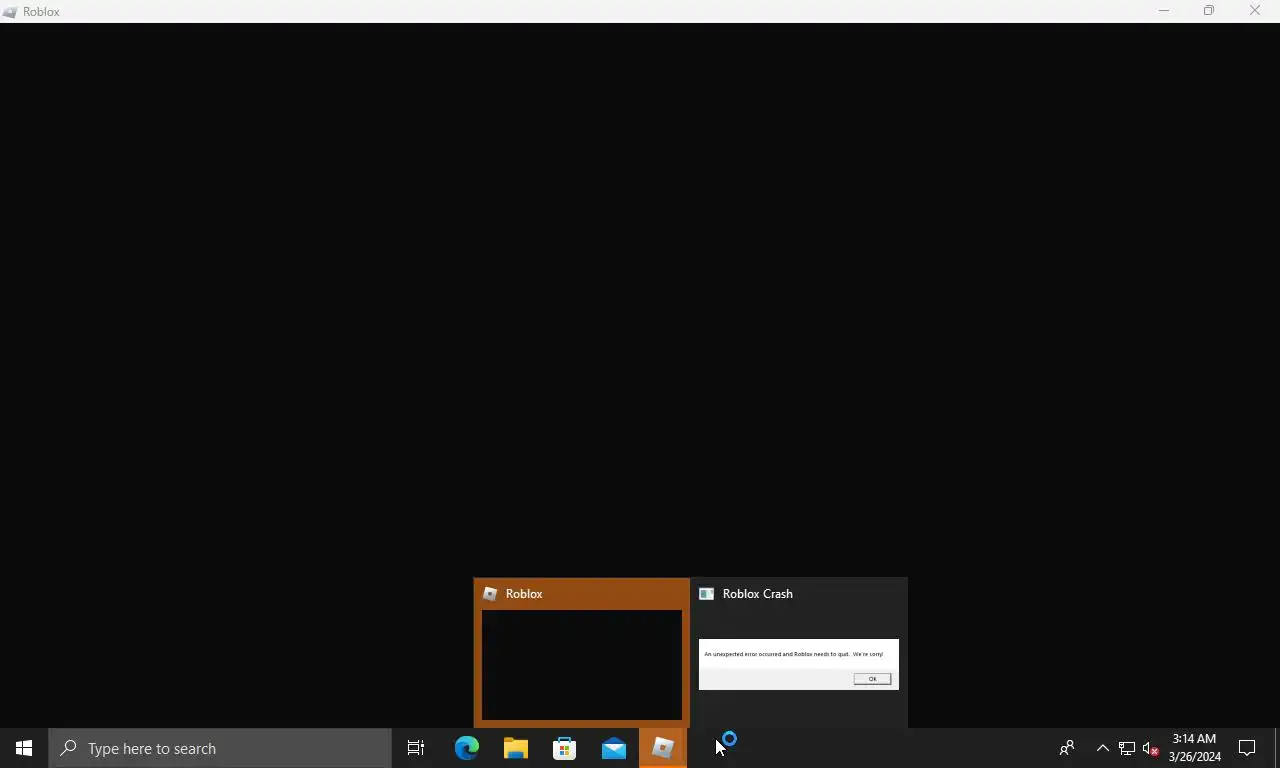Click the taskbar search box
This screenshot has width=1280, height=768.
220,748
